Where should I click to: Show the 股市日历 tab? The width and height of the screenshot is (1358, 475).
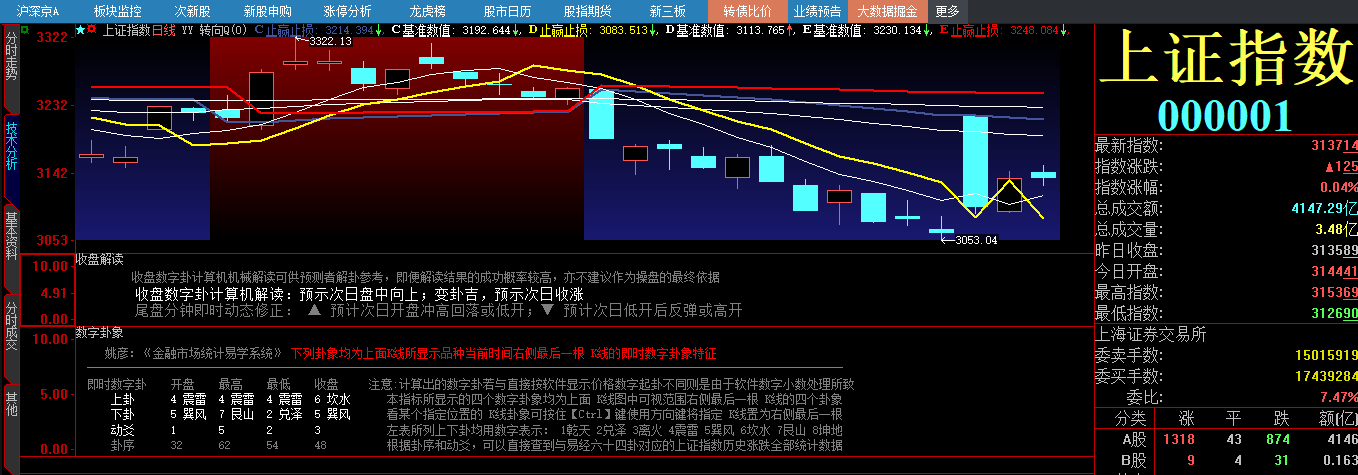click(507, 11)
